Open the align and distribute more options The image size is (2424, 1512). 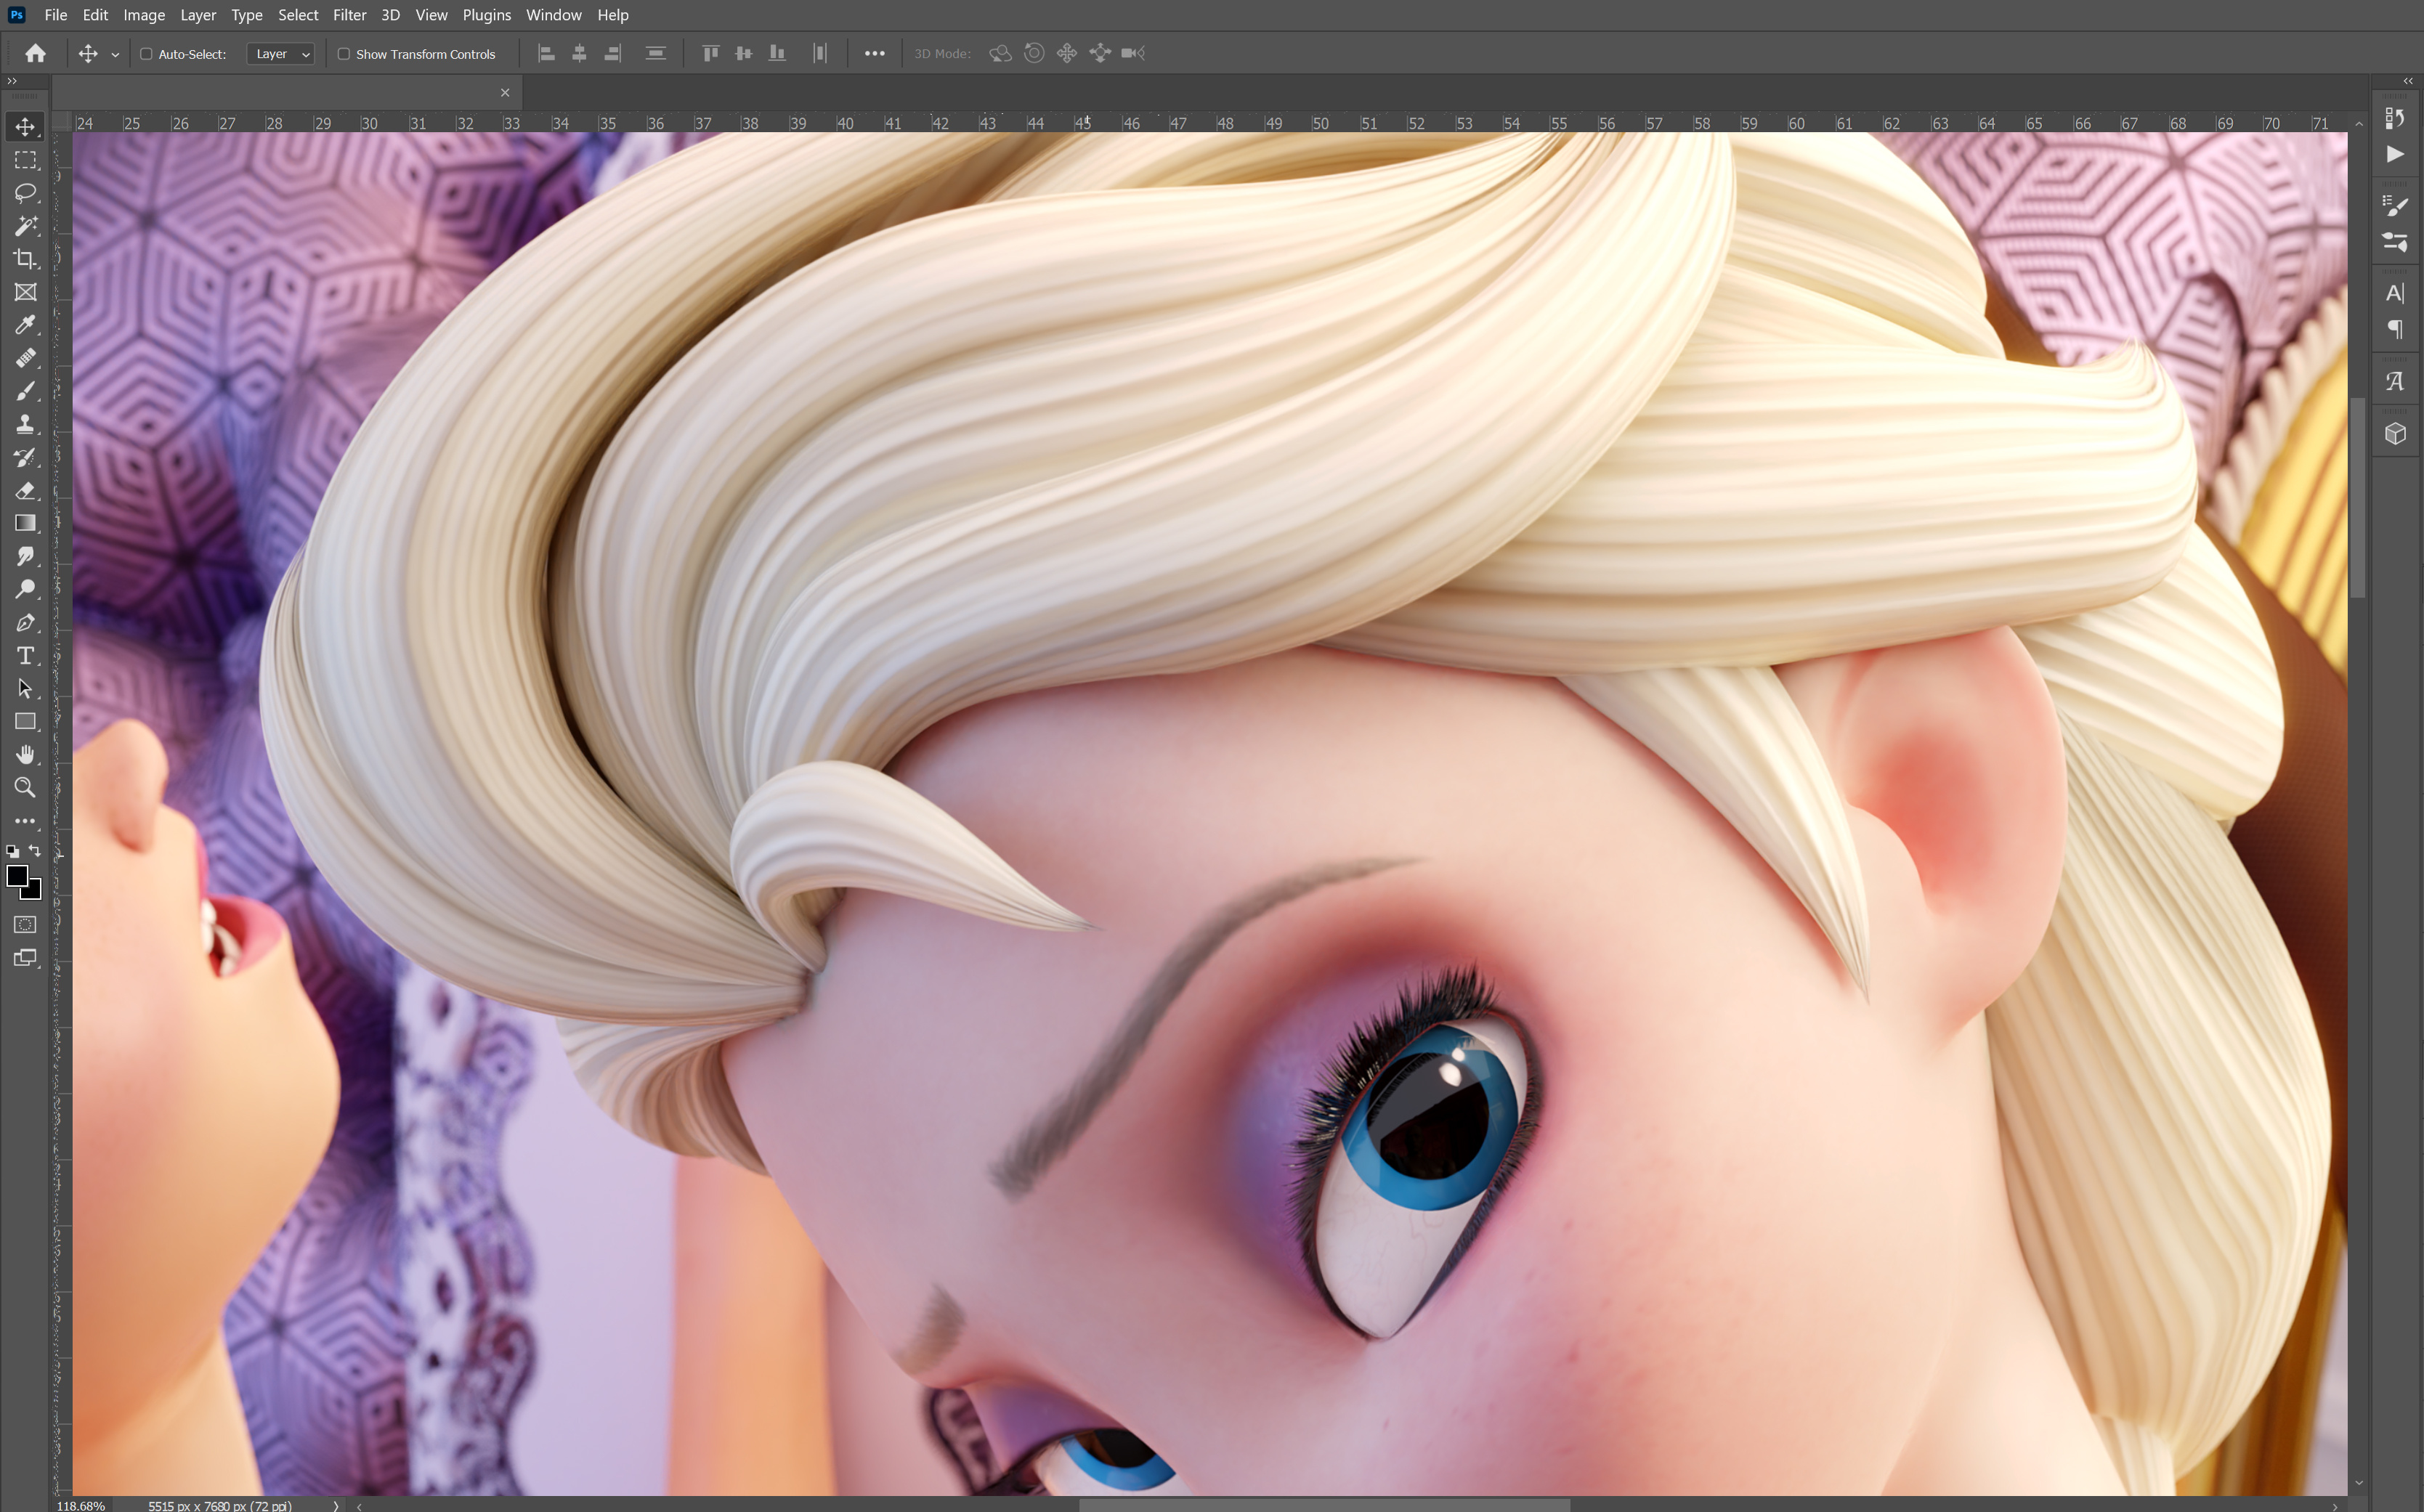pyautogui.click(x=874, y=54)
